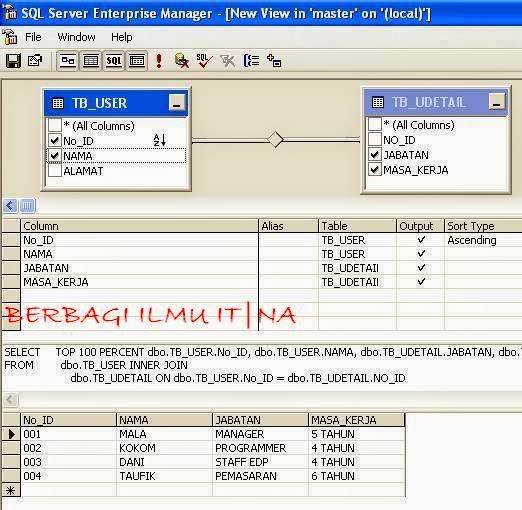Check ALAMAT in TB_USER table

pos(55,170)
